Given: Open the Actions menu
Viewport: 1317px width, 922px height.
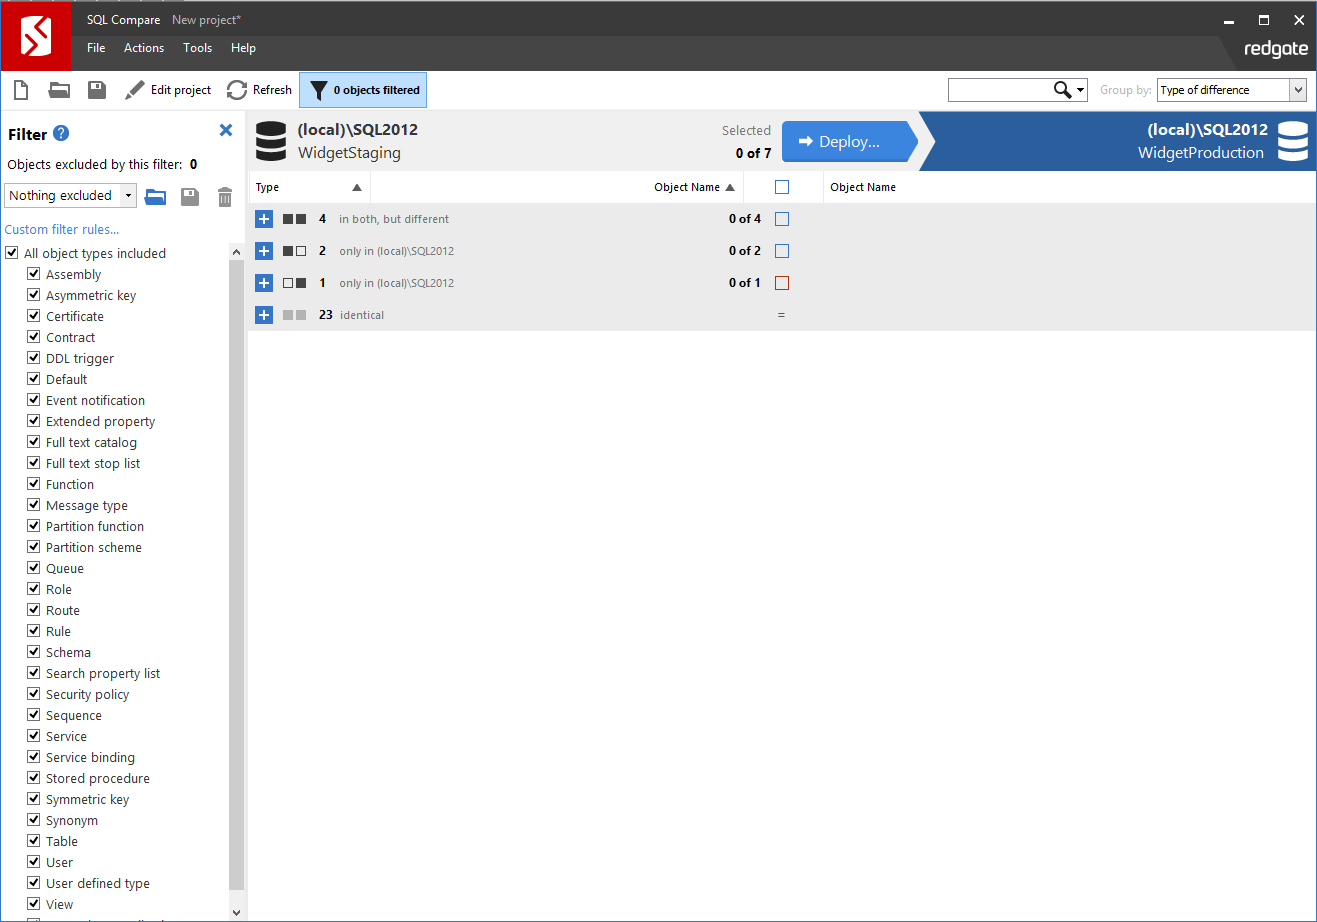Looking at the screenshot, I should pos(143,47).
